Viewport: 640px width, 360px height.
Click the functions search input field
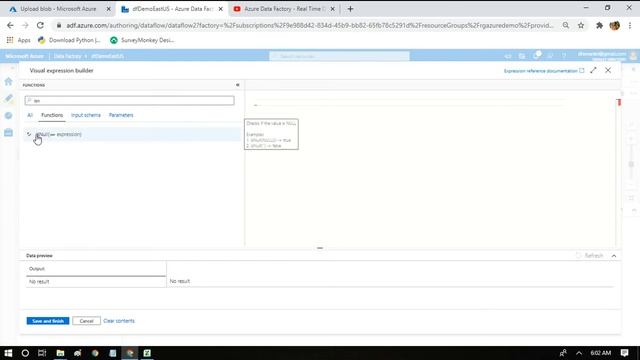coord(129,100)
